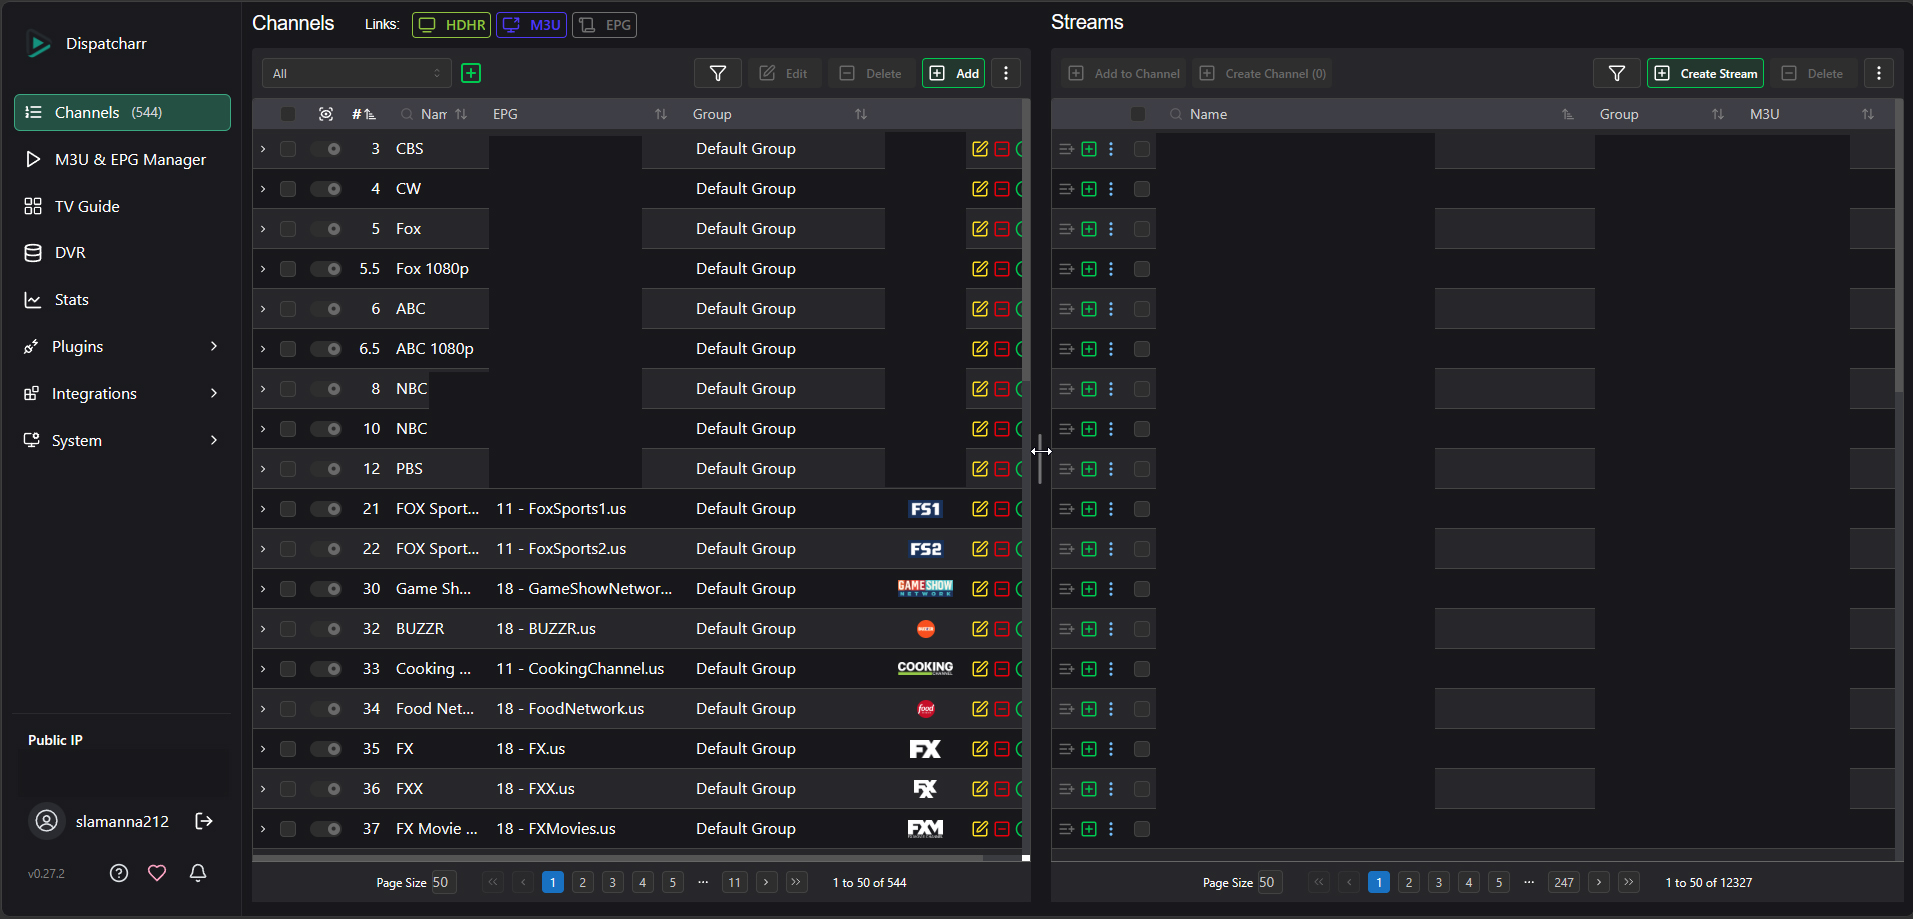The image size is (1913, 919).
Task: Open M3U & EPG Manager page
Action: tap(122, 159)
